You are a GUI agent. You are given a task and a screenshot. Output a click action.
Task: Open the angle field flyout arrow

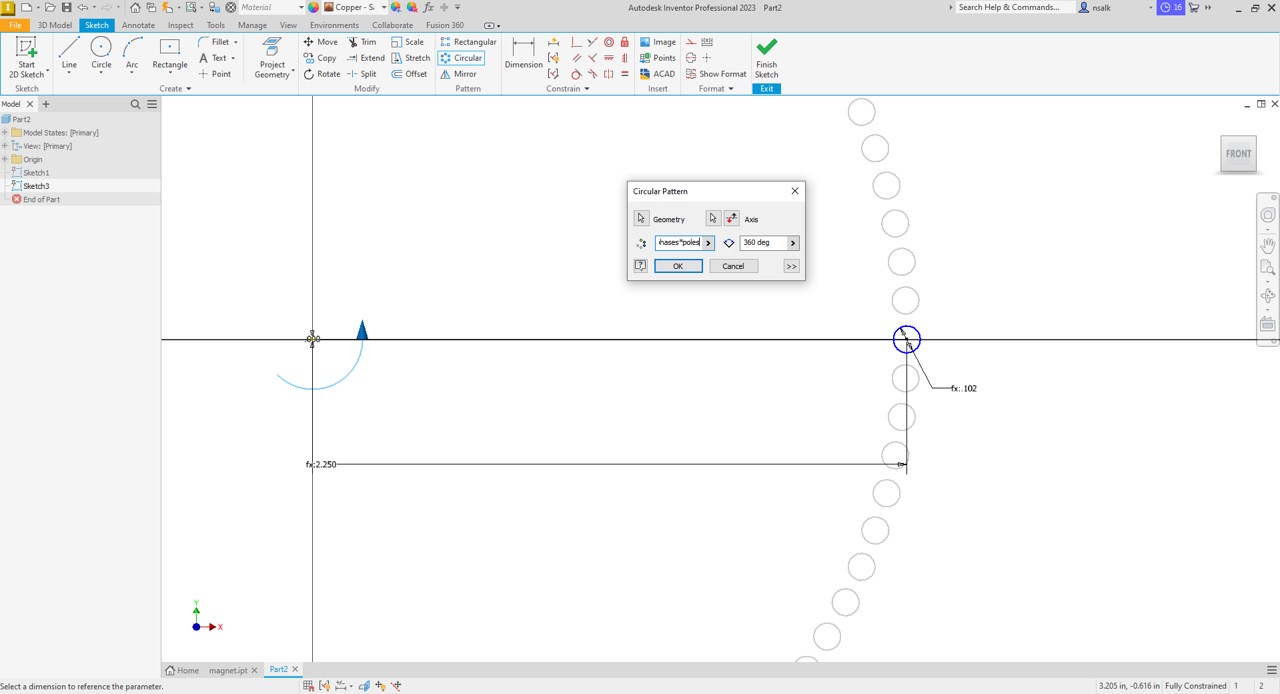pos(792,243)
